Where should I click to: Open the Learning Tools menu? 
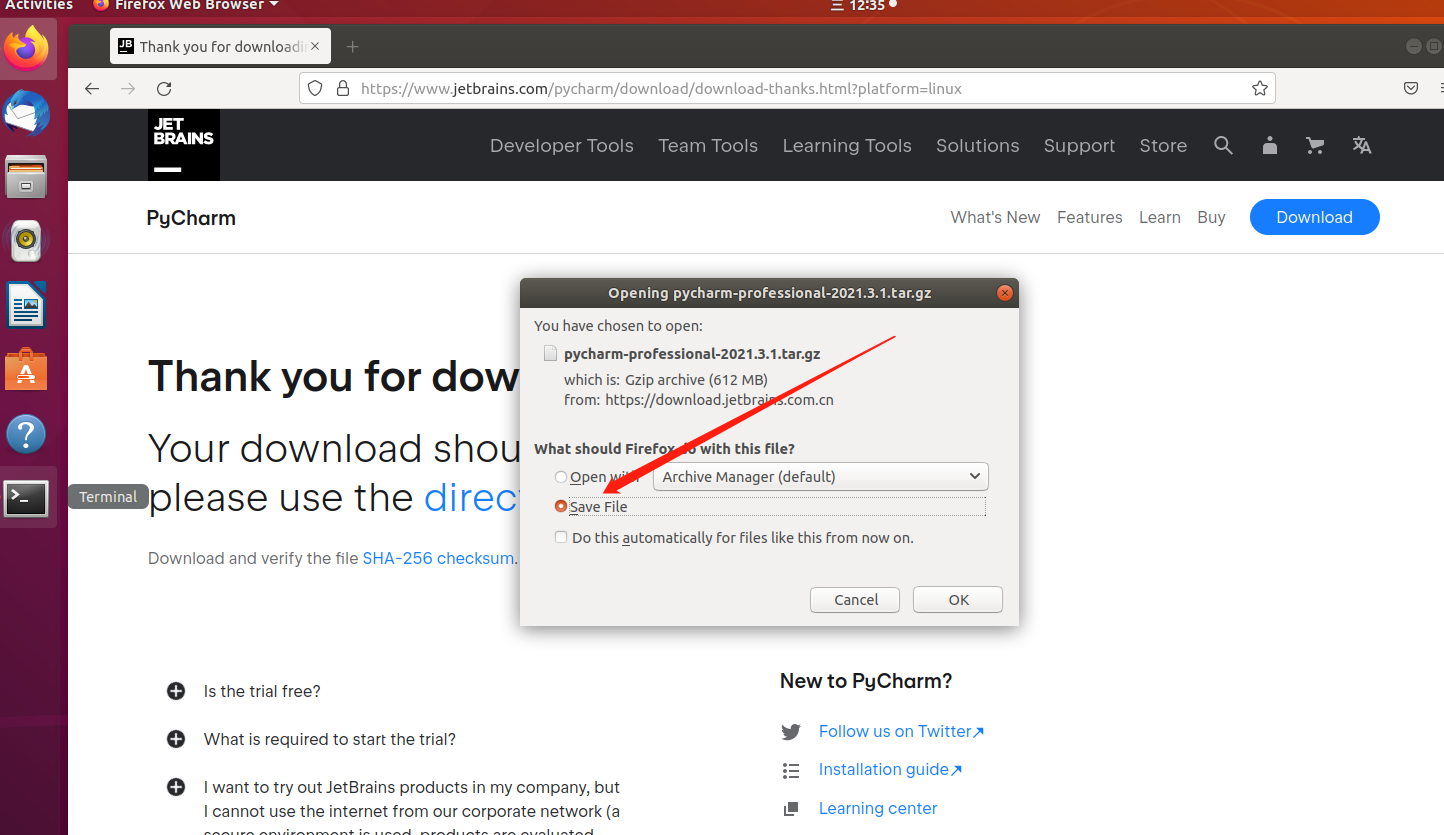847,145
